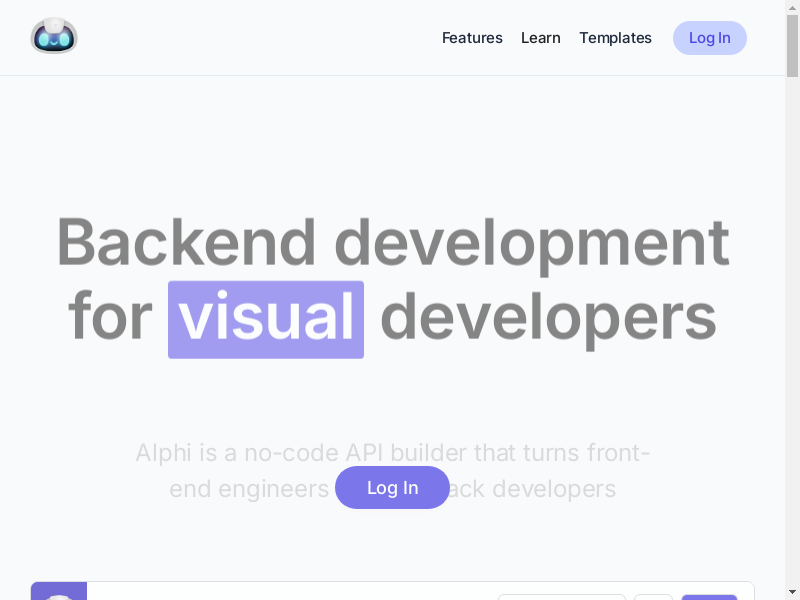Click the highlighted word "visual"
Screen dimensions: 800x600
[x=266, y=319]
